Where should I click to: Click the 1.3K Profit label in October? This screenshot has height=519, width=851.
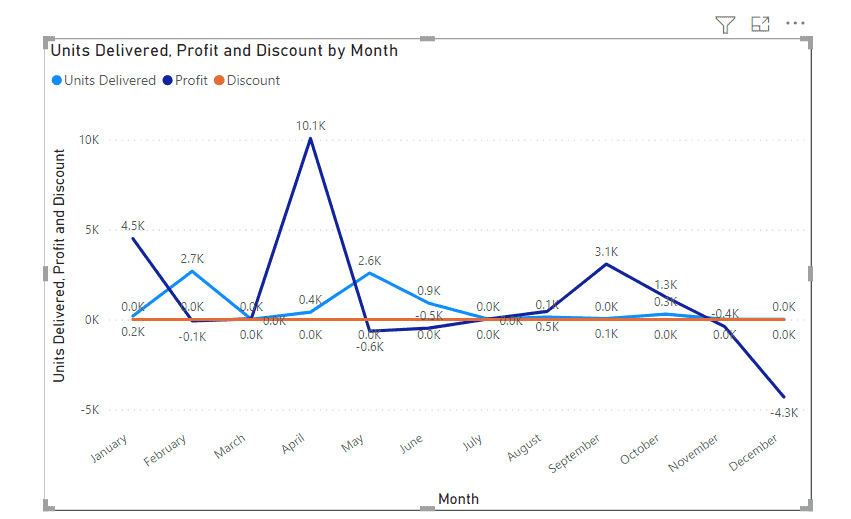click(x=665, y=285)
